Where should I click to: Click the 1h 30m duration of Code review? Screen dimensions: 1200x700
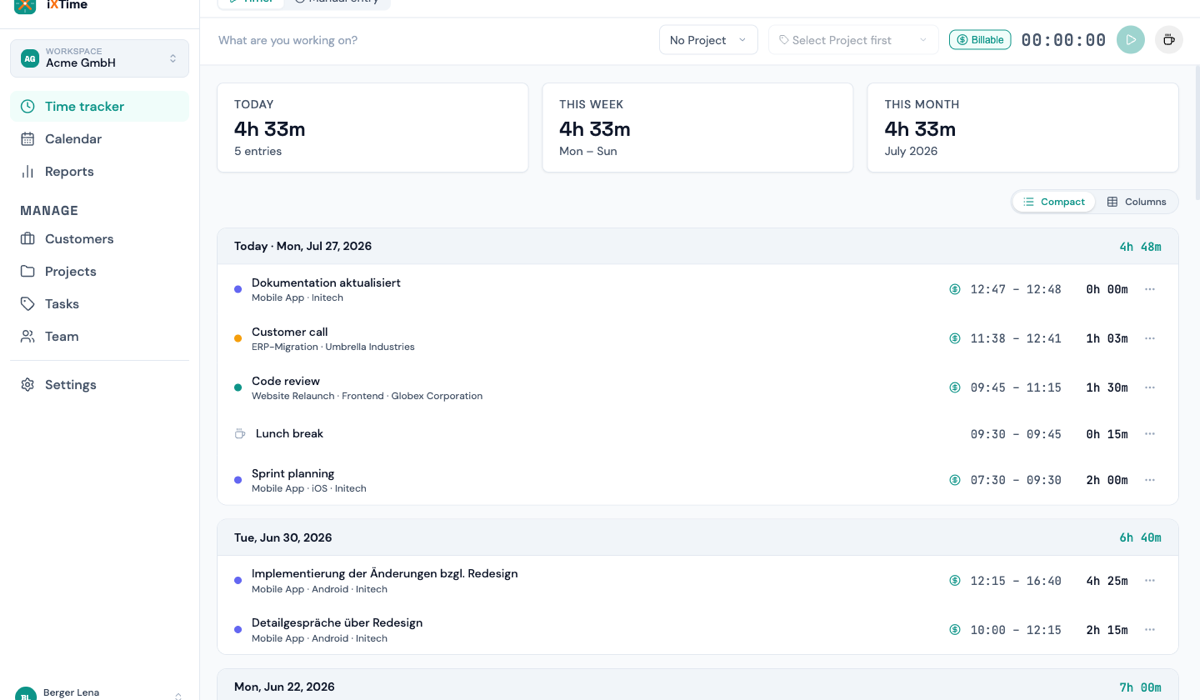(x=1107, y=387)
